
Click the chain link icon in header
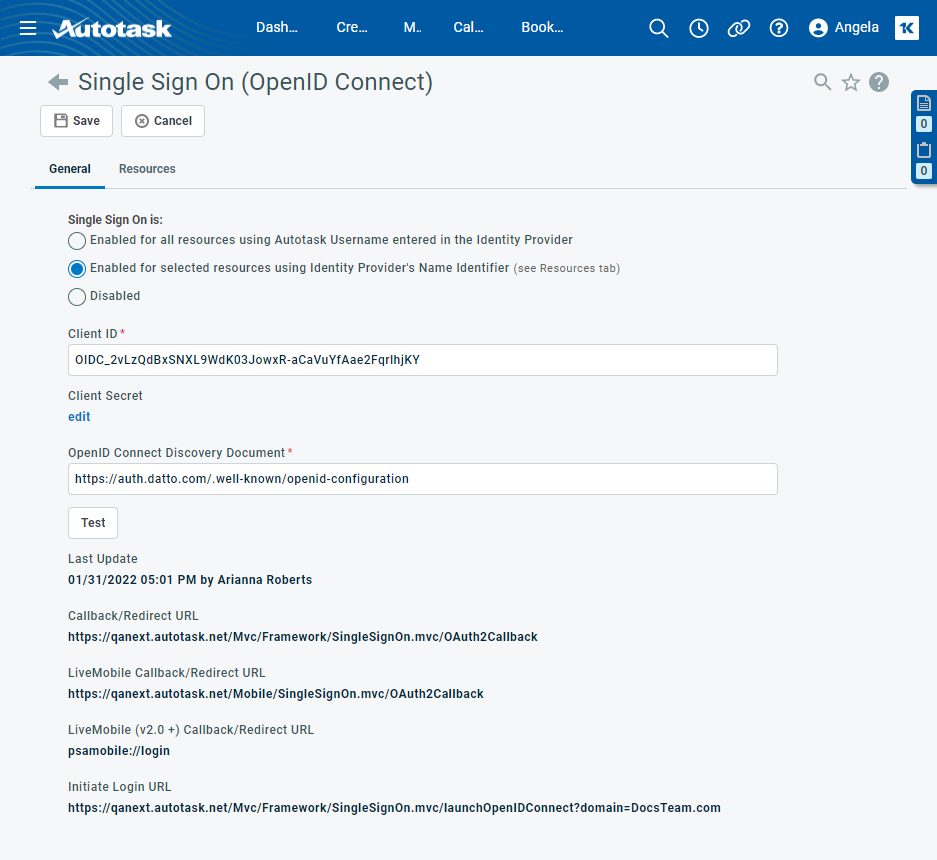click(739, 28)
